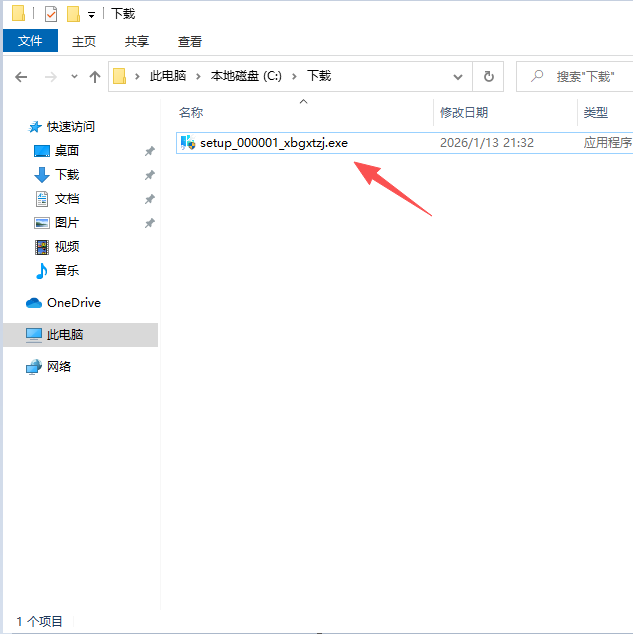Refresh the current folder view
Screen dimensions: 633x634
pyautogui.click(x=488, y=76)
